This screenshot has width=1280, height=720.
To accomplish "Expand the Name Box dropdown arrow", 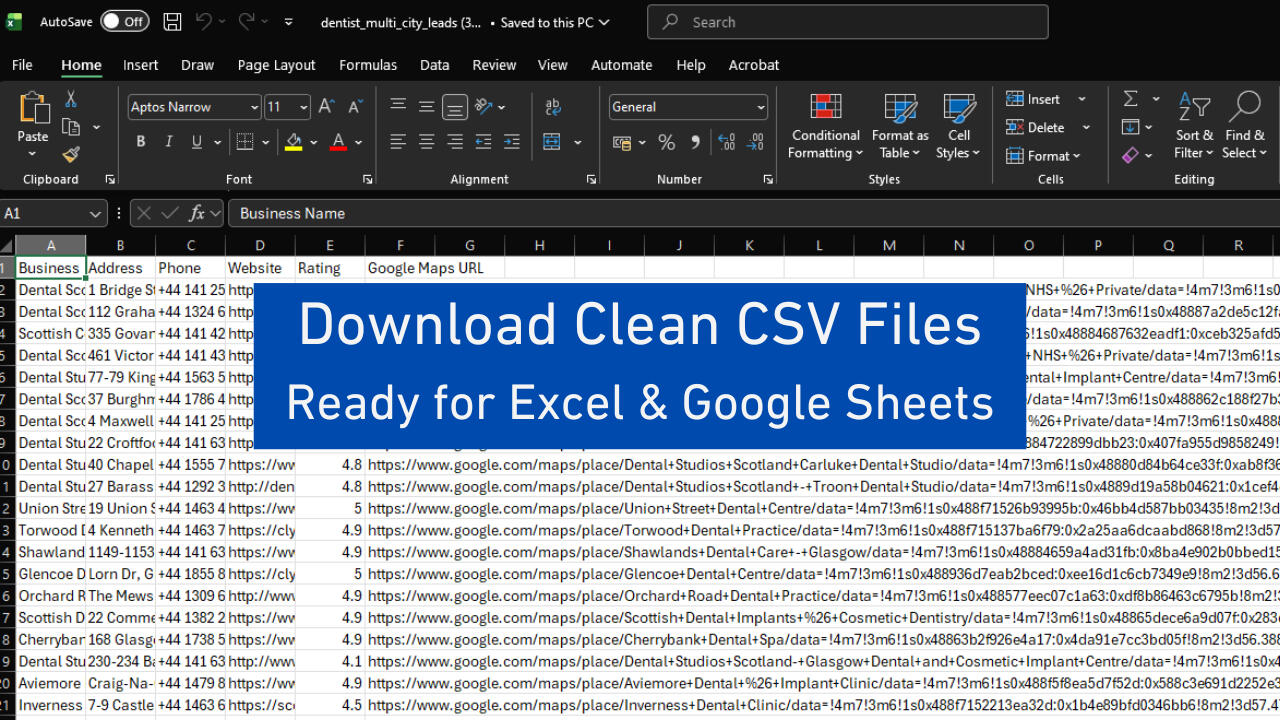I will click(x=96, y=213).
